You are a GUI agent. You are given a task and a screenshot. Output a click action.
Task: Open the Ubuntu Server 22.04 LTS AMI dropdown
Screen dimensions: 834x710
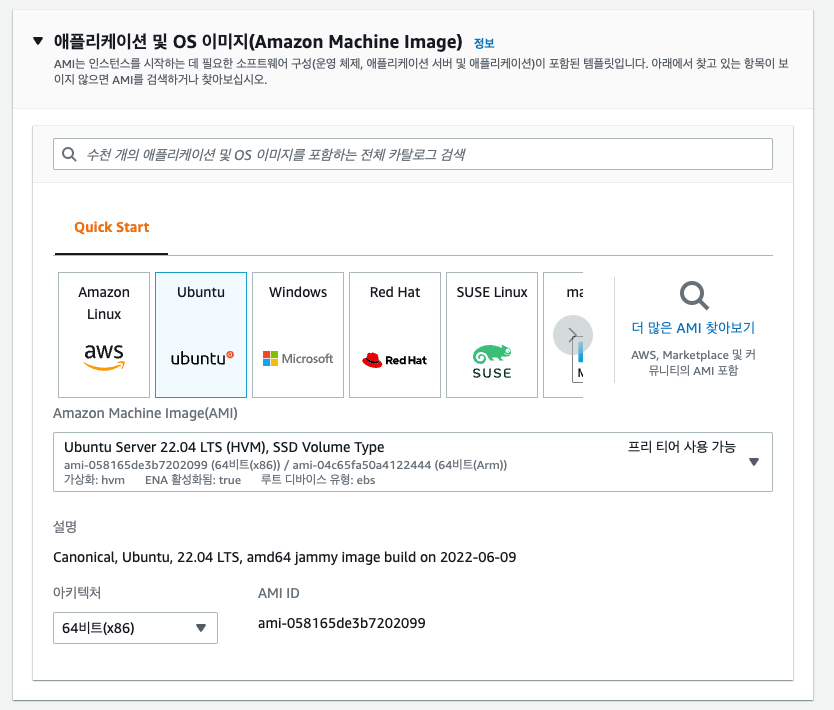(x=413, y=462)
